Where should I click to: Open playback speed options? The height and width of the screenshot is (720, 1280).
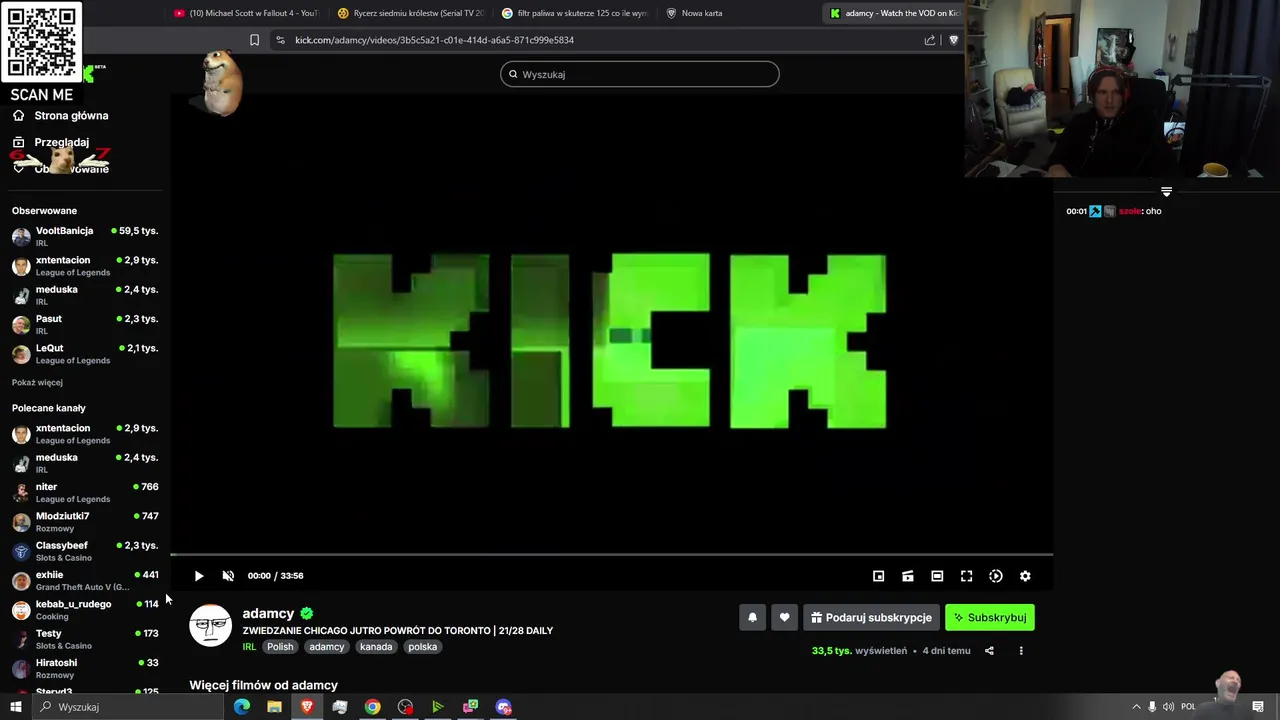click(x=996, y=576)
